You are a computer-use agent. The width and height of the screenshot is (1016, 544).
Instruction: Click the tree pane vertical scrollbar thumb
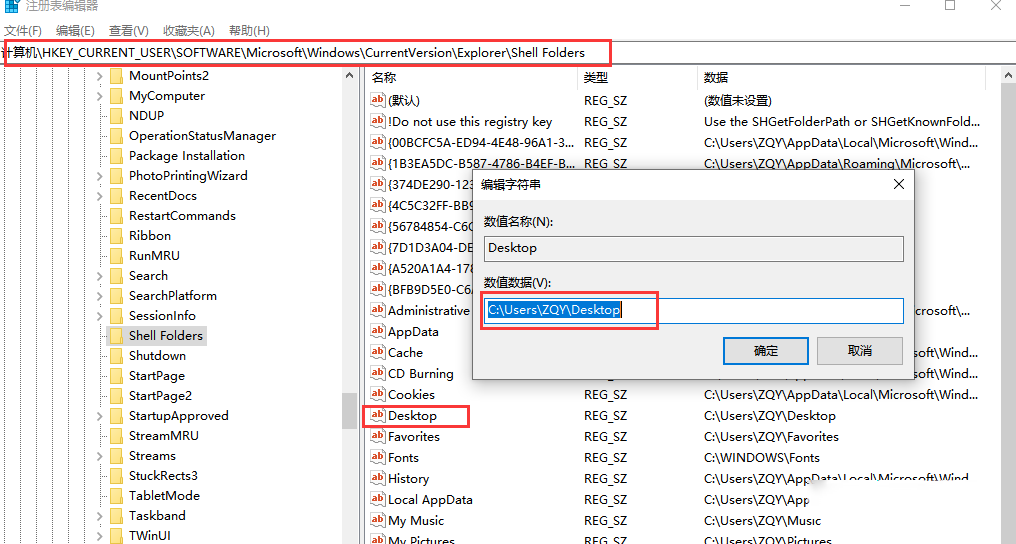pos(350,411)
